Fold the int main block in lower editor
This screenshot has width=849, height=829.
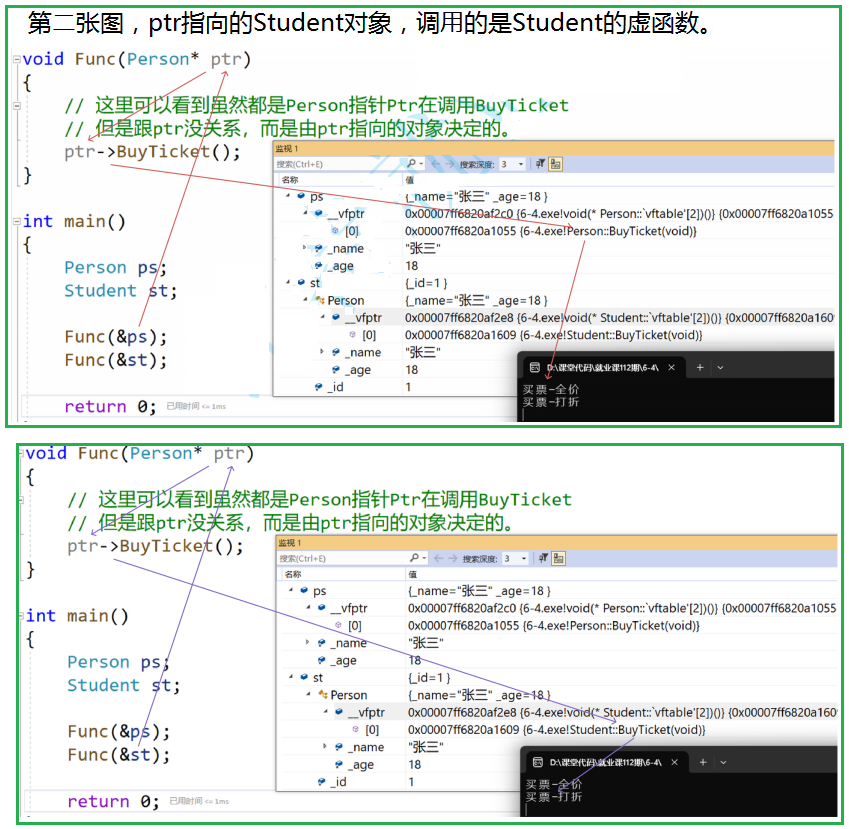click(x=21, y=616)
